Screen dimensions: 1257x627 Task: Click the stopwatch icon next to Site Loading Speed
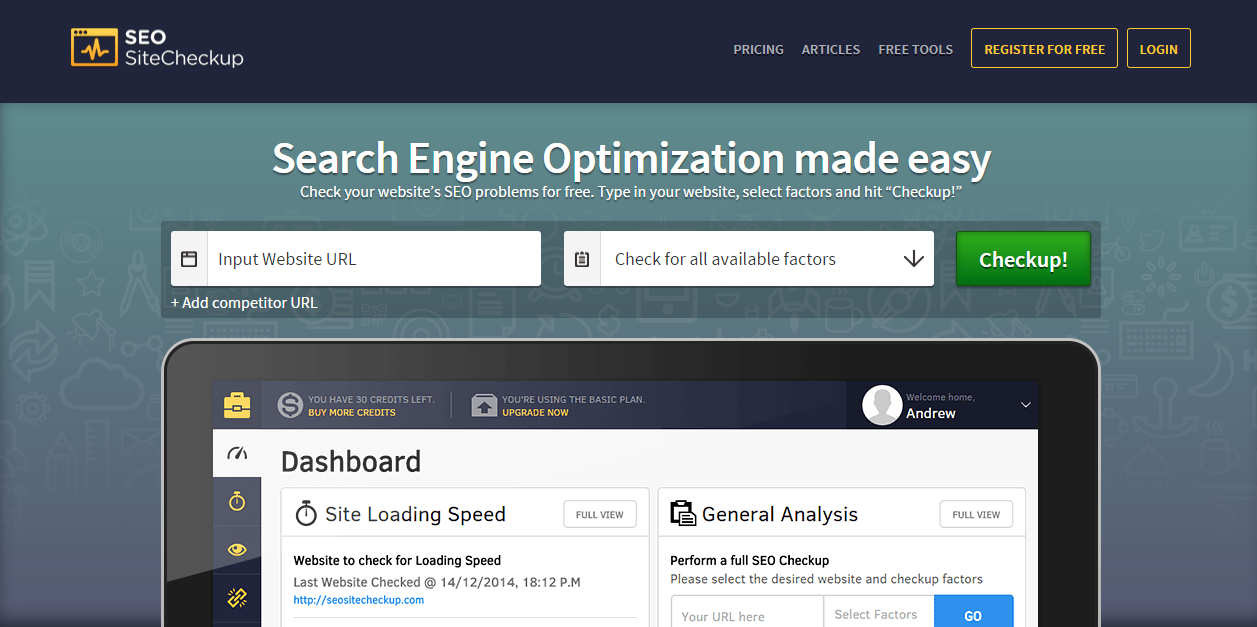coord(306,514)
